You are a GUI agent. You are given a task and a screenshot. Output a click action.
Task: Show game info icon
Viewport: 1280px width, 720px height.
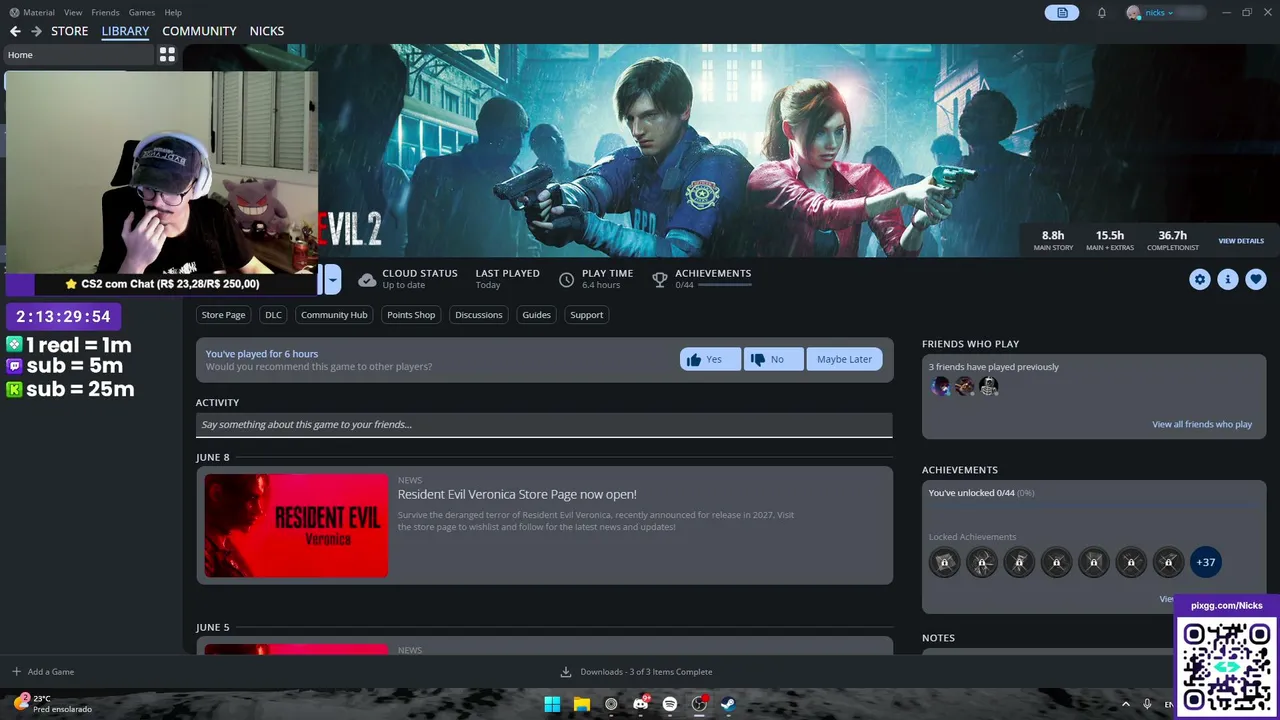(1228, 280)
